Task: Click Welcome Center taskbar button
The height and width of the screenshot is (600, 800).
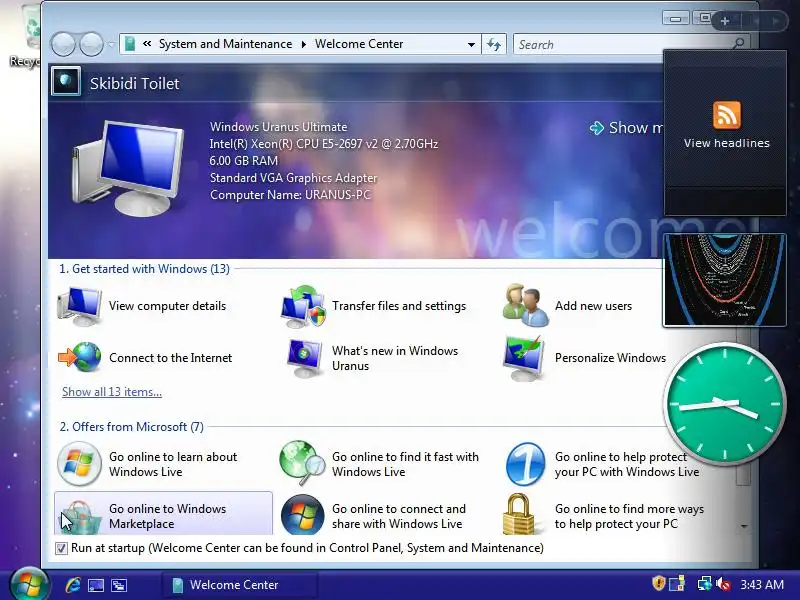Action: [x=239, y=585]
